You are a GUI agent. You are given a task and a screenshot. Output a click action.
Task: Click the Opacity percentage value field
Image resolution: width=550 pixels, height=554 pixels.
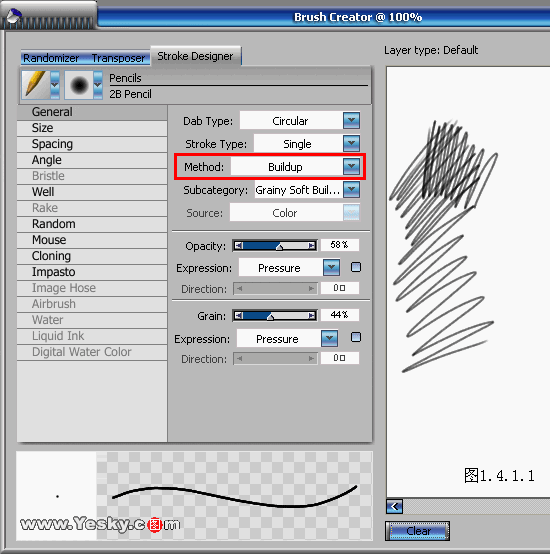(340, 245)
